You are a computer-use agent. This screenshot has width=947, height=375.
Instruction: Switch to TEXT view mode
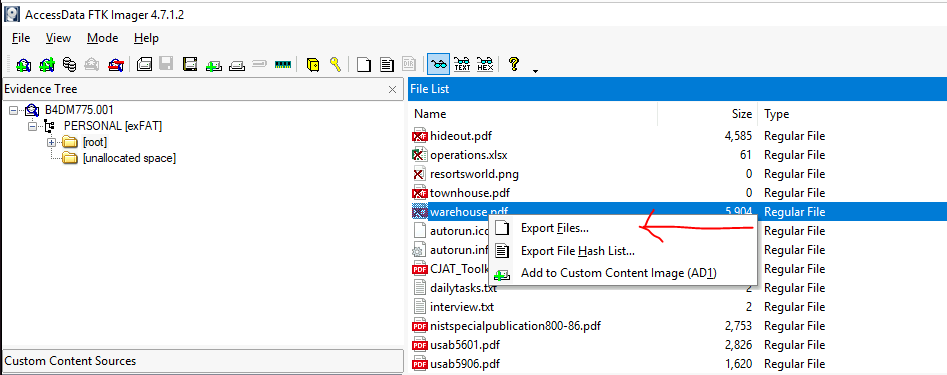[462, 64]
